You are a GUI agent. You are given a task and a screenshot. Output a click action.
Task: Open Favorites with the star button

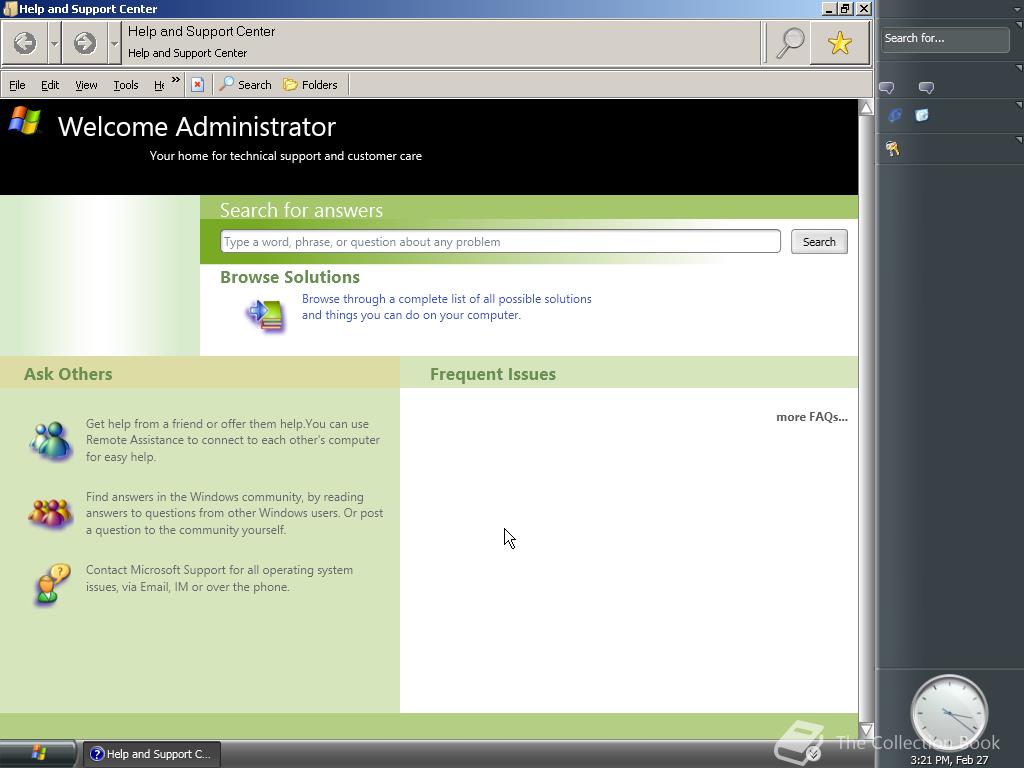(840, 43)
